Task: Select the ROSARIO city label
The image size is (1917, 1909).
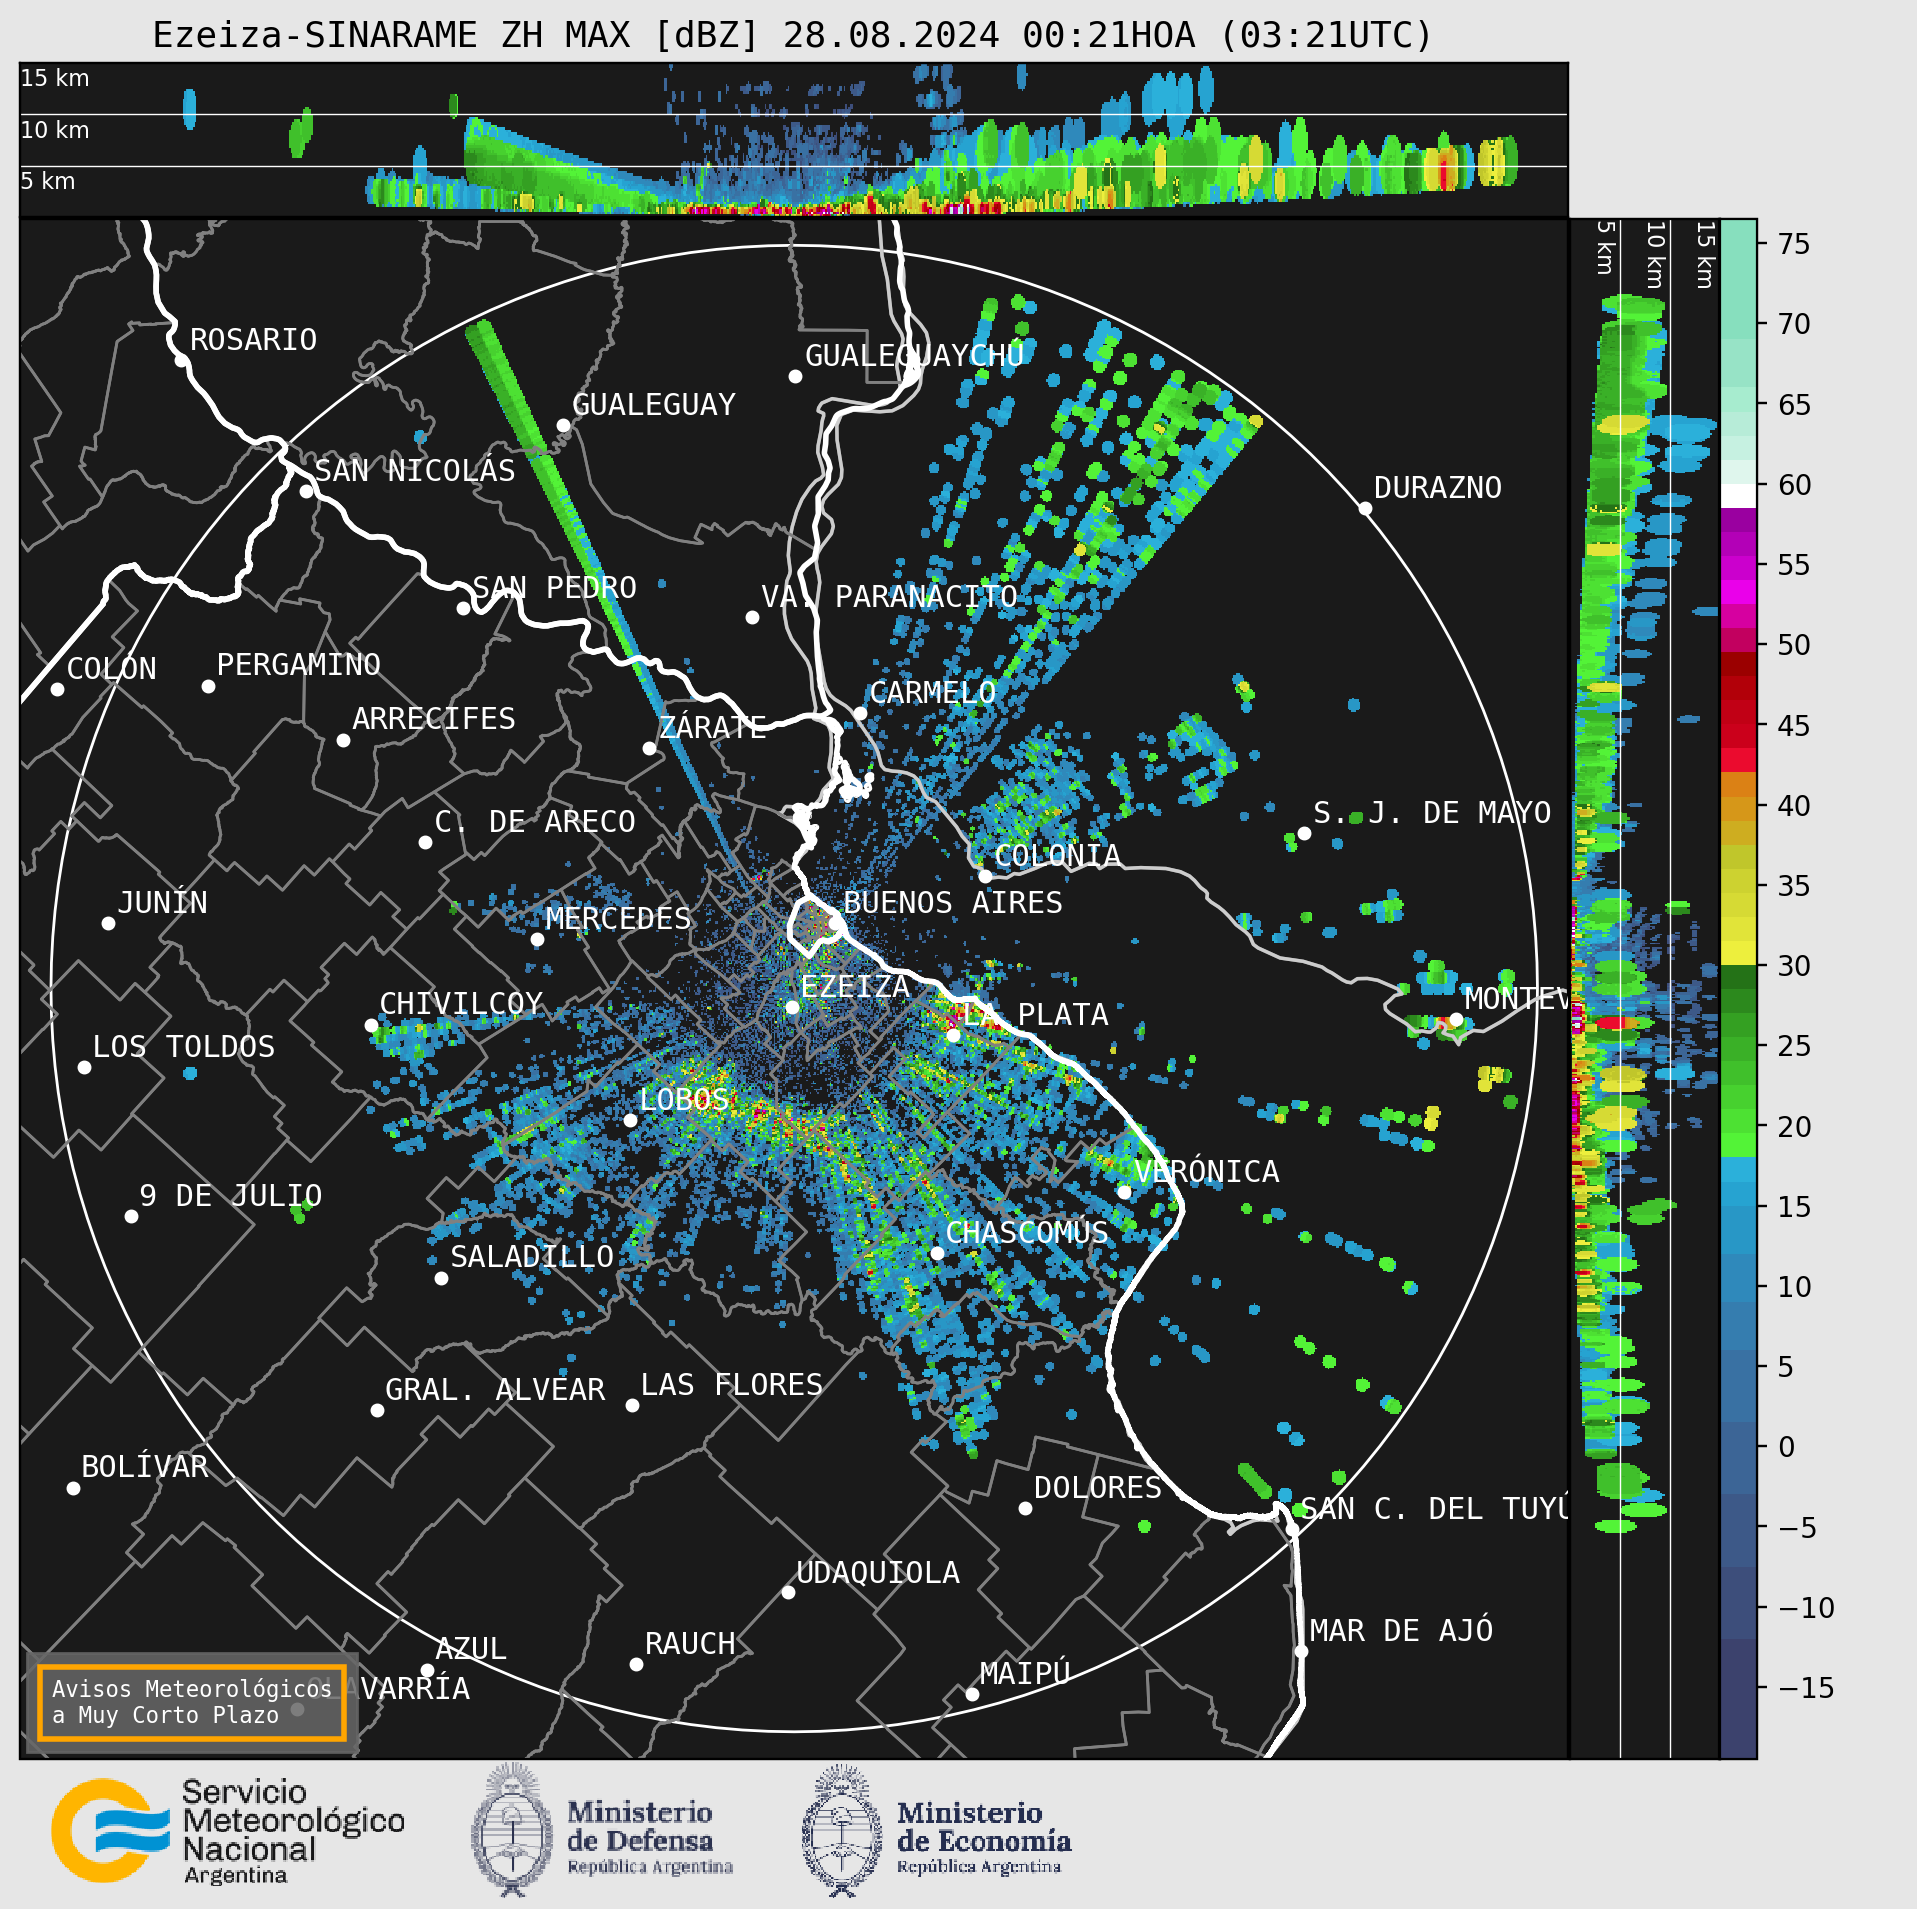Action: 253,340
